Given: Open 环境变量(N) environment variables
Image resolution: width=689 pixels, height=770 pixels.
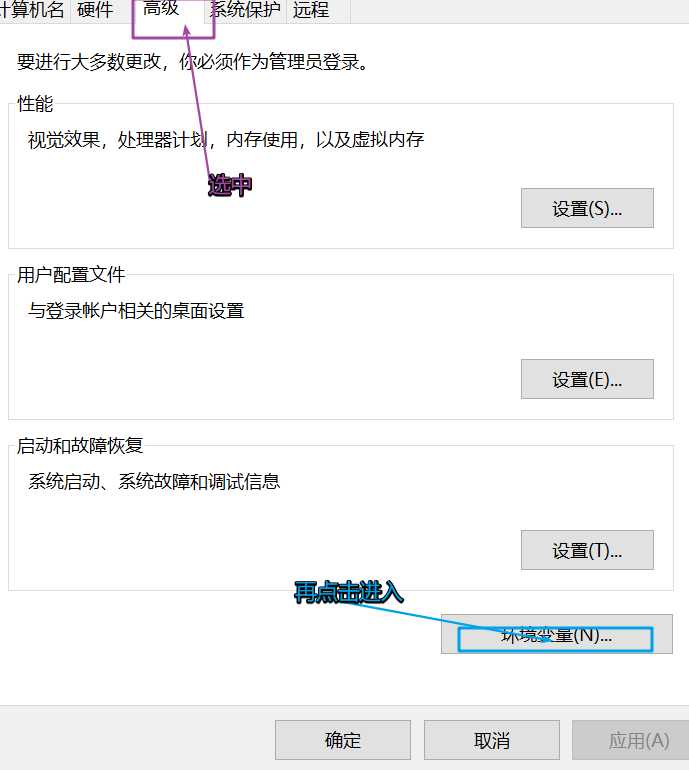Looking at the screenshot, I should click(556, 634).
